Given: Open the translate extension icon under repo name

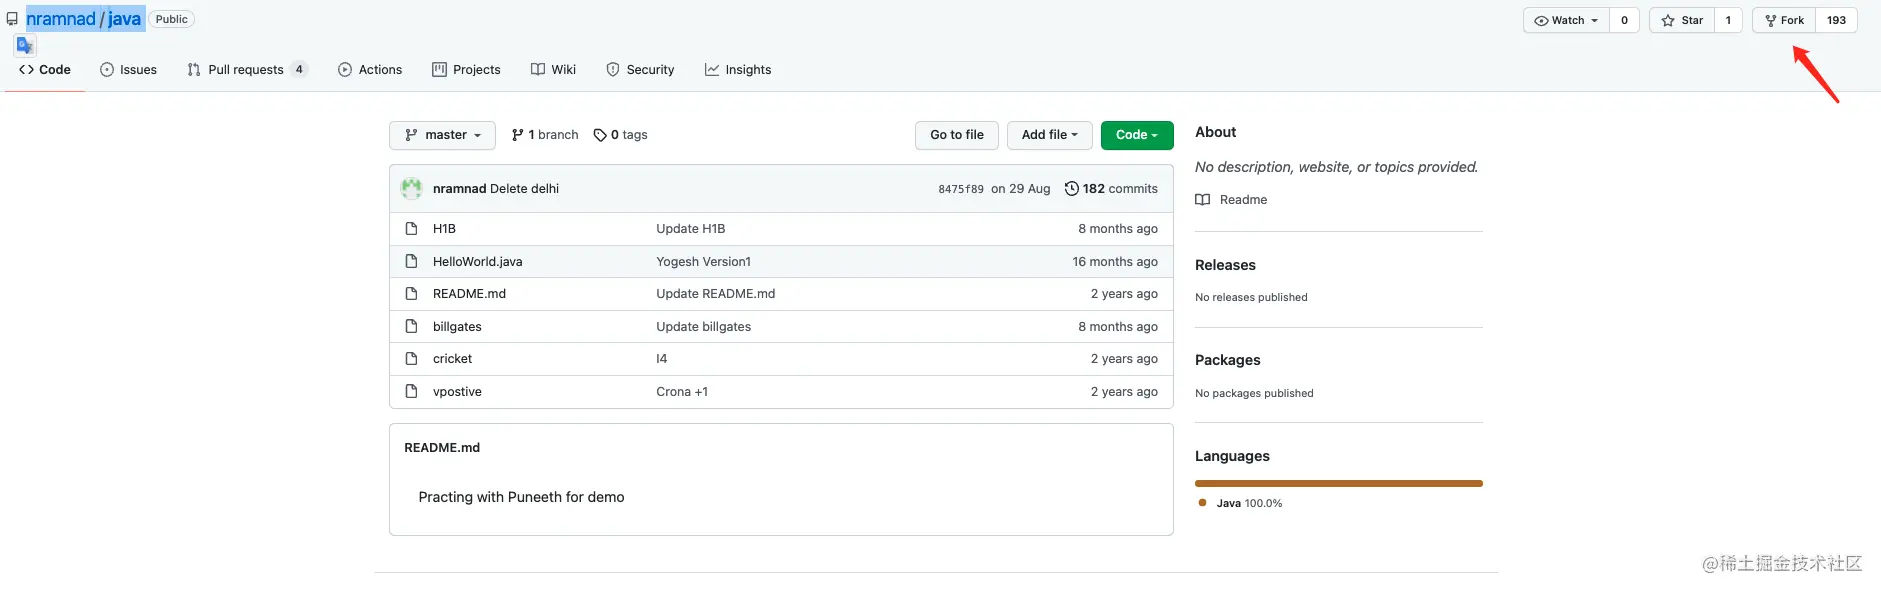Looking at the screenshot, I should (x=25, y=45).
